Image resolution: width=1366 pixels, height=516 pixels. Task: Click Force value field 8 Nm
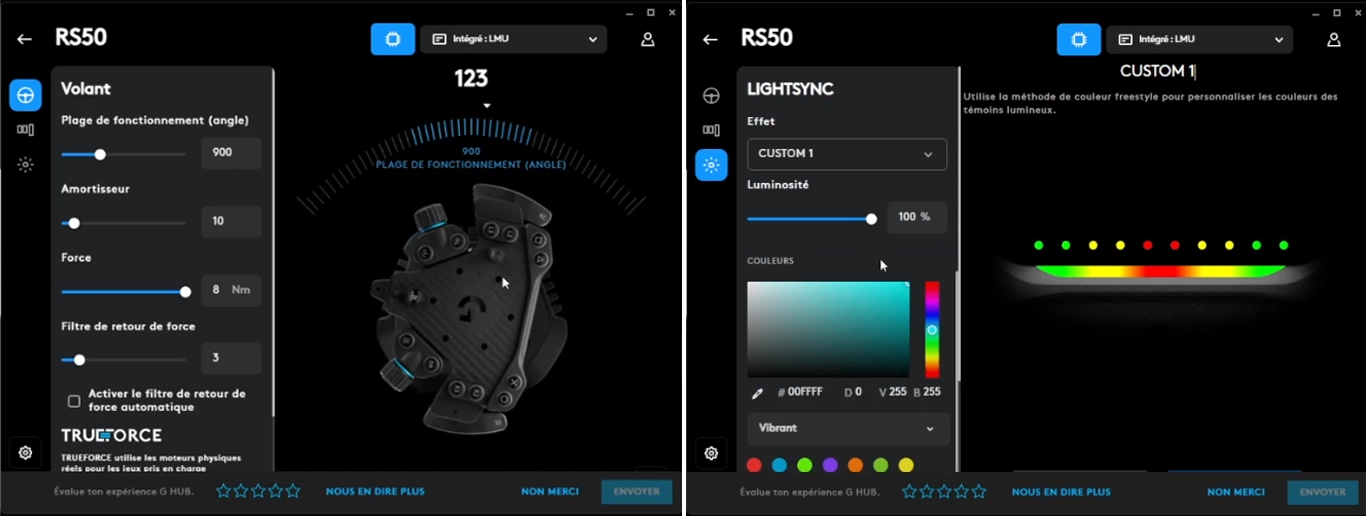pos(231,290)
